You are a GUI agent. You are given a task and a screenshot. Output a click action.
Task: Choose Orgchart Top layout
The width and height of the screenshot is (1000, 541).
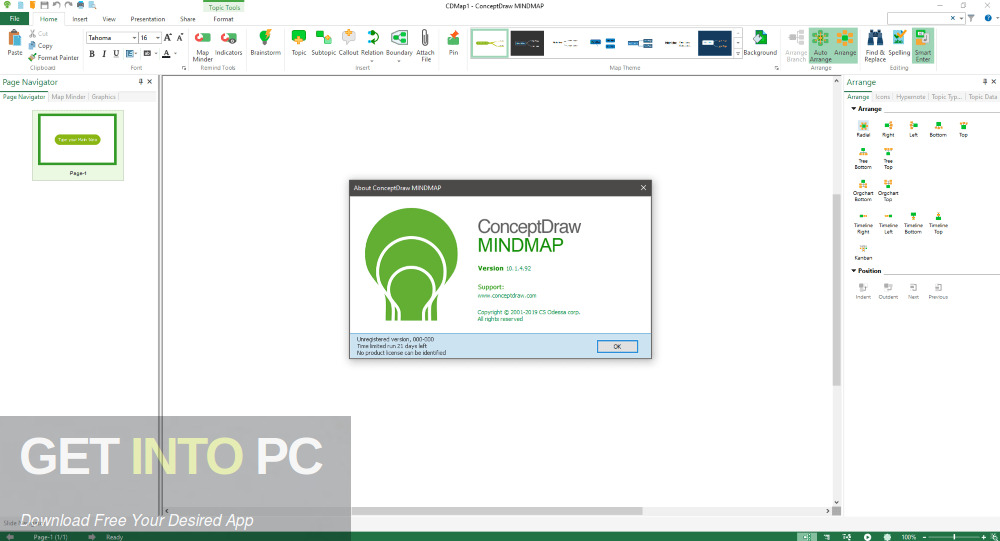pos(888,190)
